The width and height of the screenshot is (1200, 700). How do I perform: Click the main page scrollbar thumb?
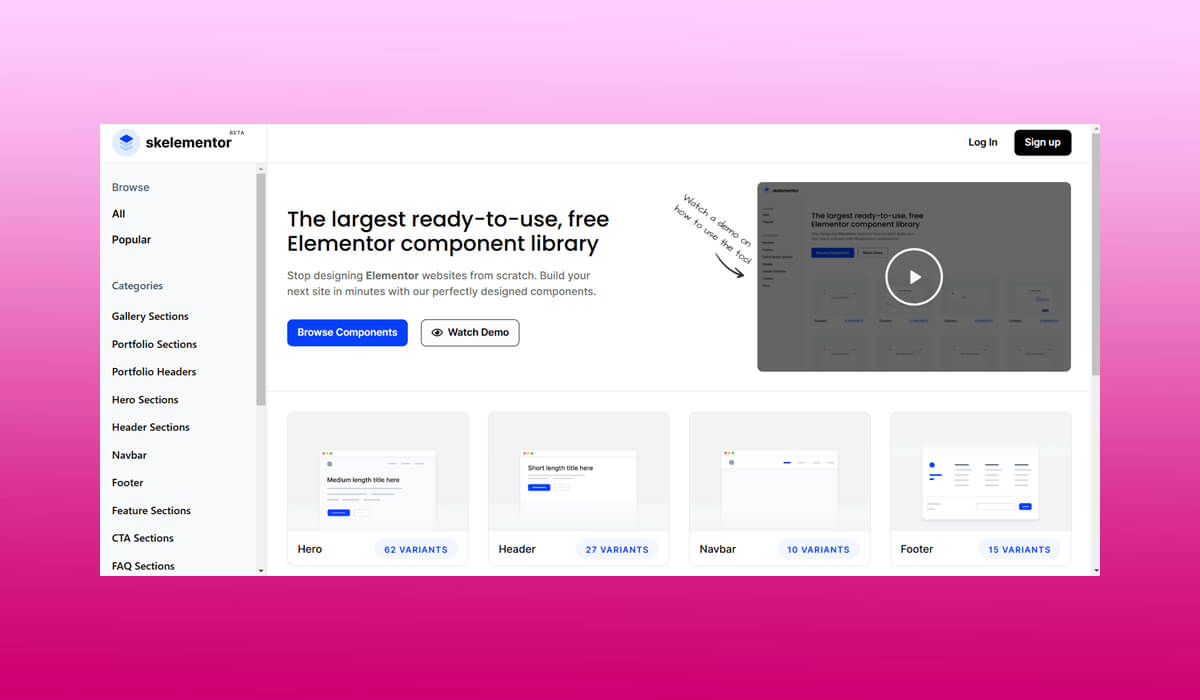point(1095,255)
